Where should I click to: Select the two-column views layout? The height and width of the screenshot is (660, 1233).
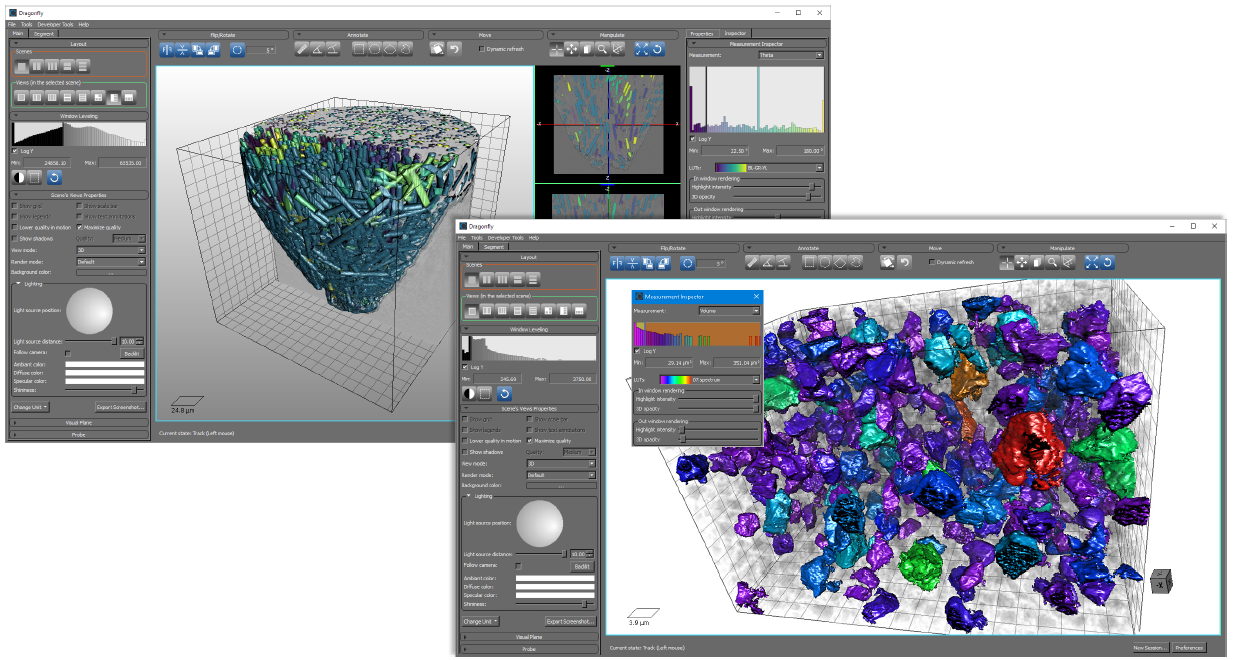pyautogui.click(x=488, y=310)
